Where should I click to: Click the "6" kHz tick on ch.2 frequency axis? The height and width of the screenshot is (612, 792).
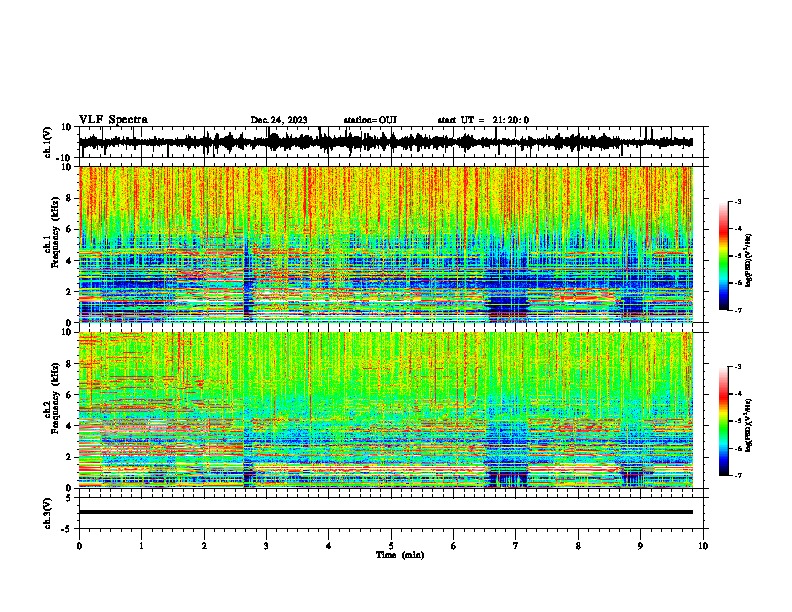click(69, 394)
